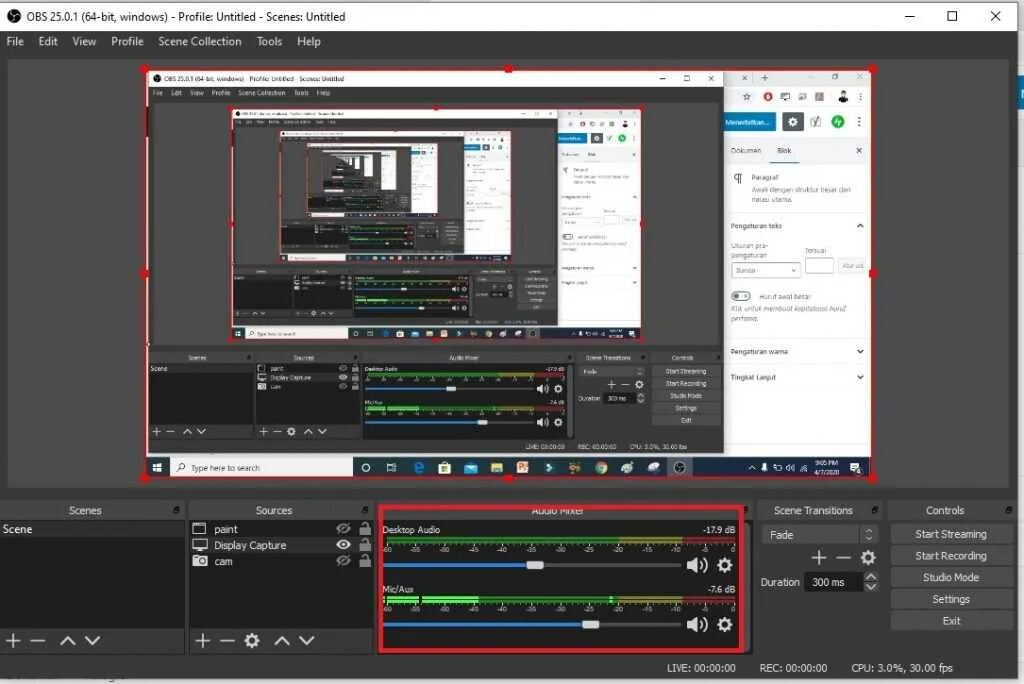Add a configurable transition with plus icon
Viewport: 1024px width, 684px height.
[819, 557]
